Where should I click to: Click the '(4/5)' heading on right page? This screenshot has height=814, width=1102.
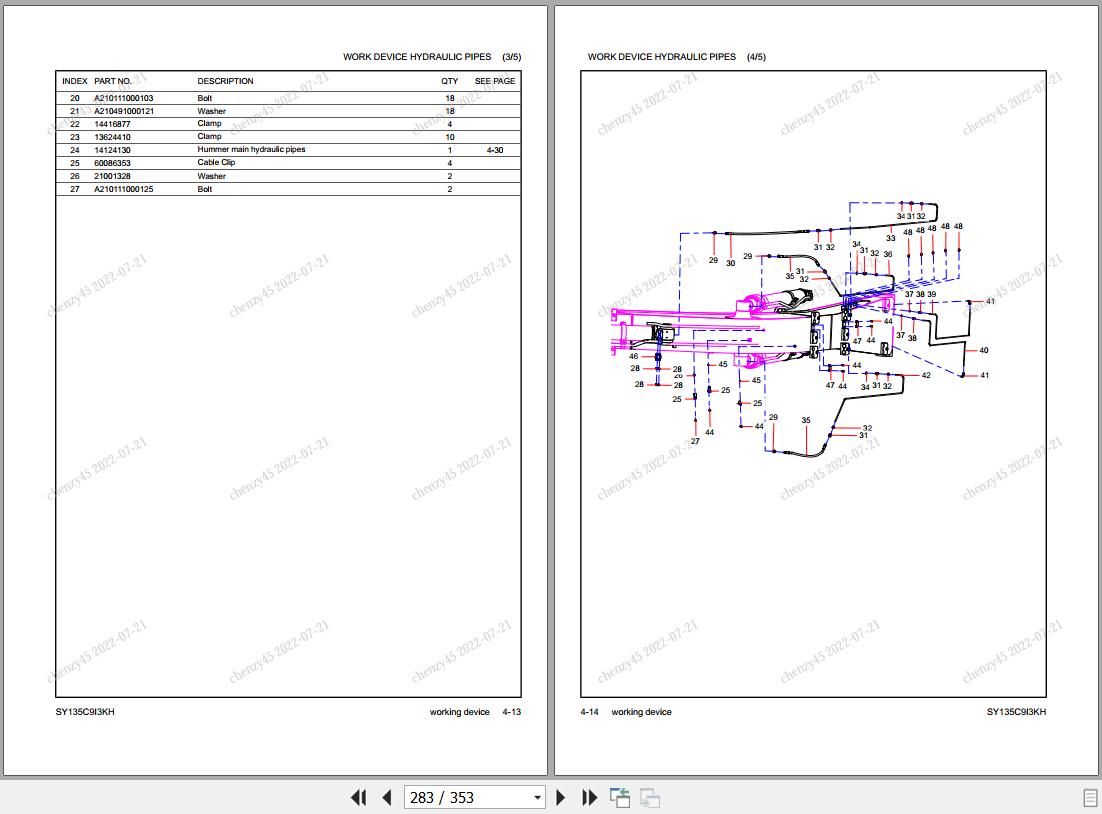tap(756, 57)
